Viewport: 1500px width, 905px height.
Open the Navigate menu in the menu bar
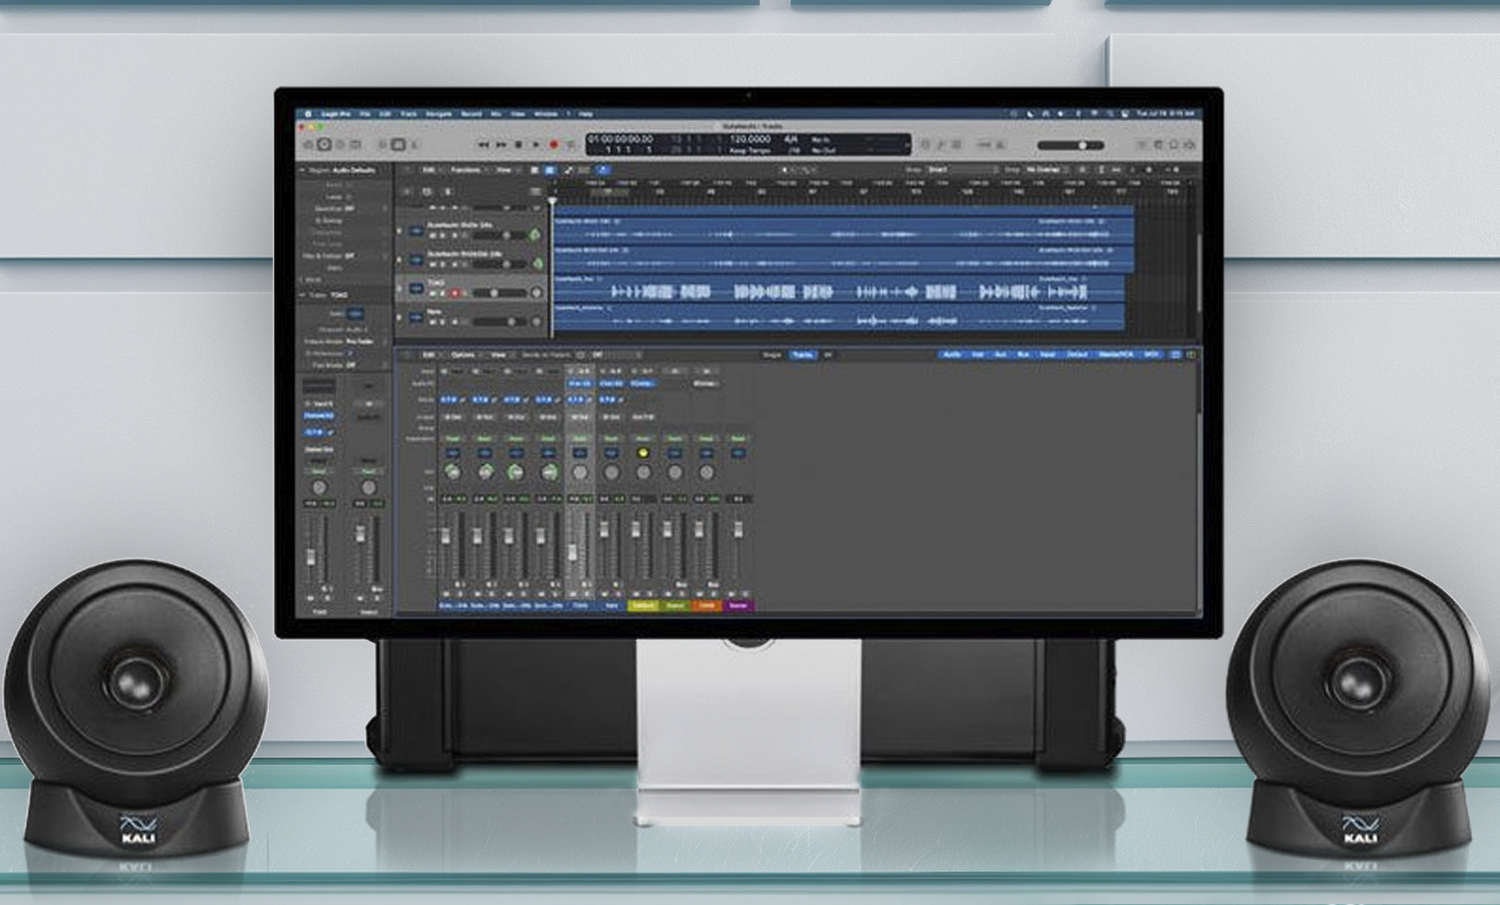[x=439, y=114]
